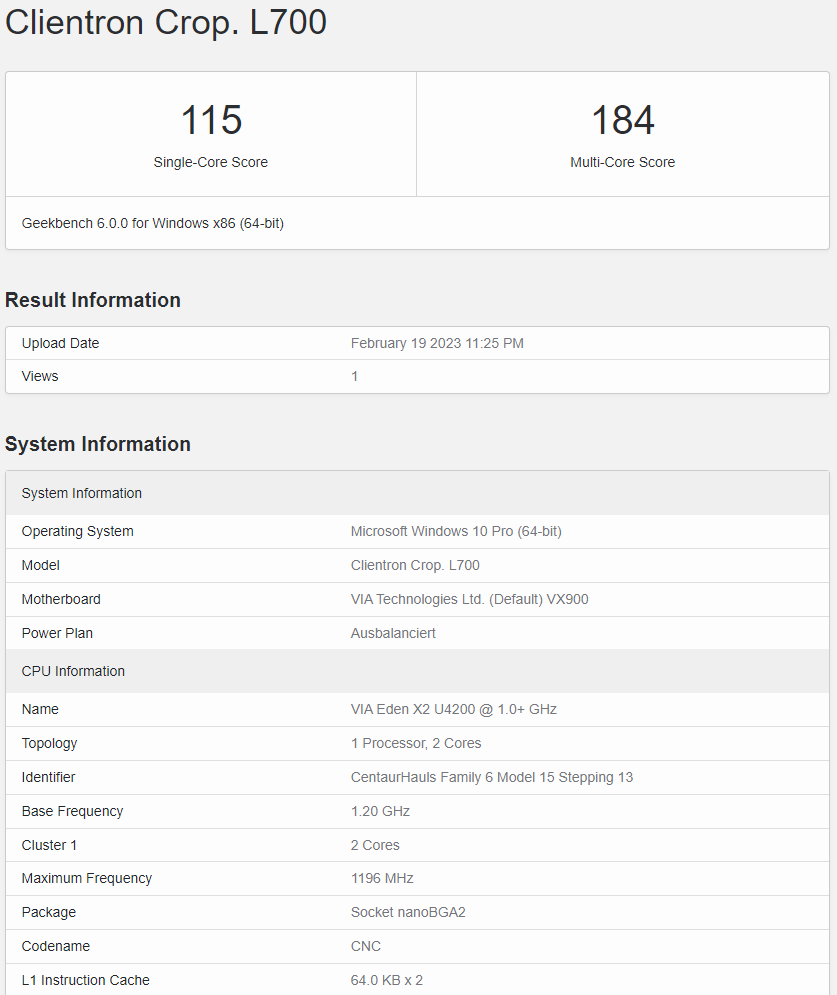This screenshot has width=837, height=995.
Task: Select the codename value 'CNC'
Action: pyautogui.click(x=366, y=946)
